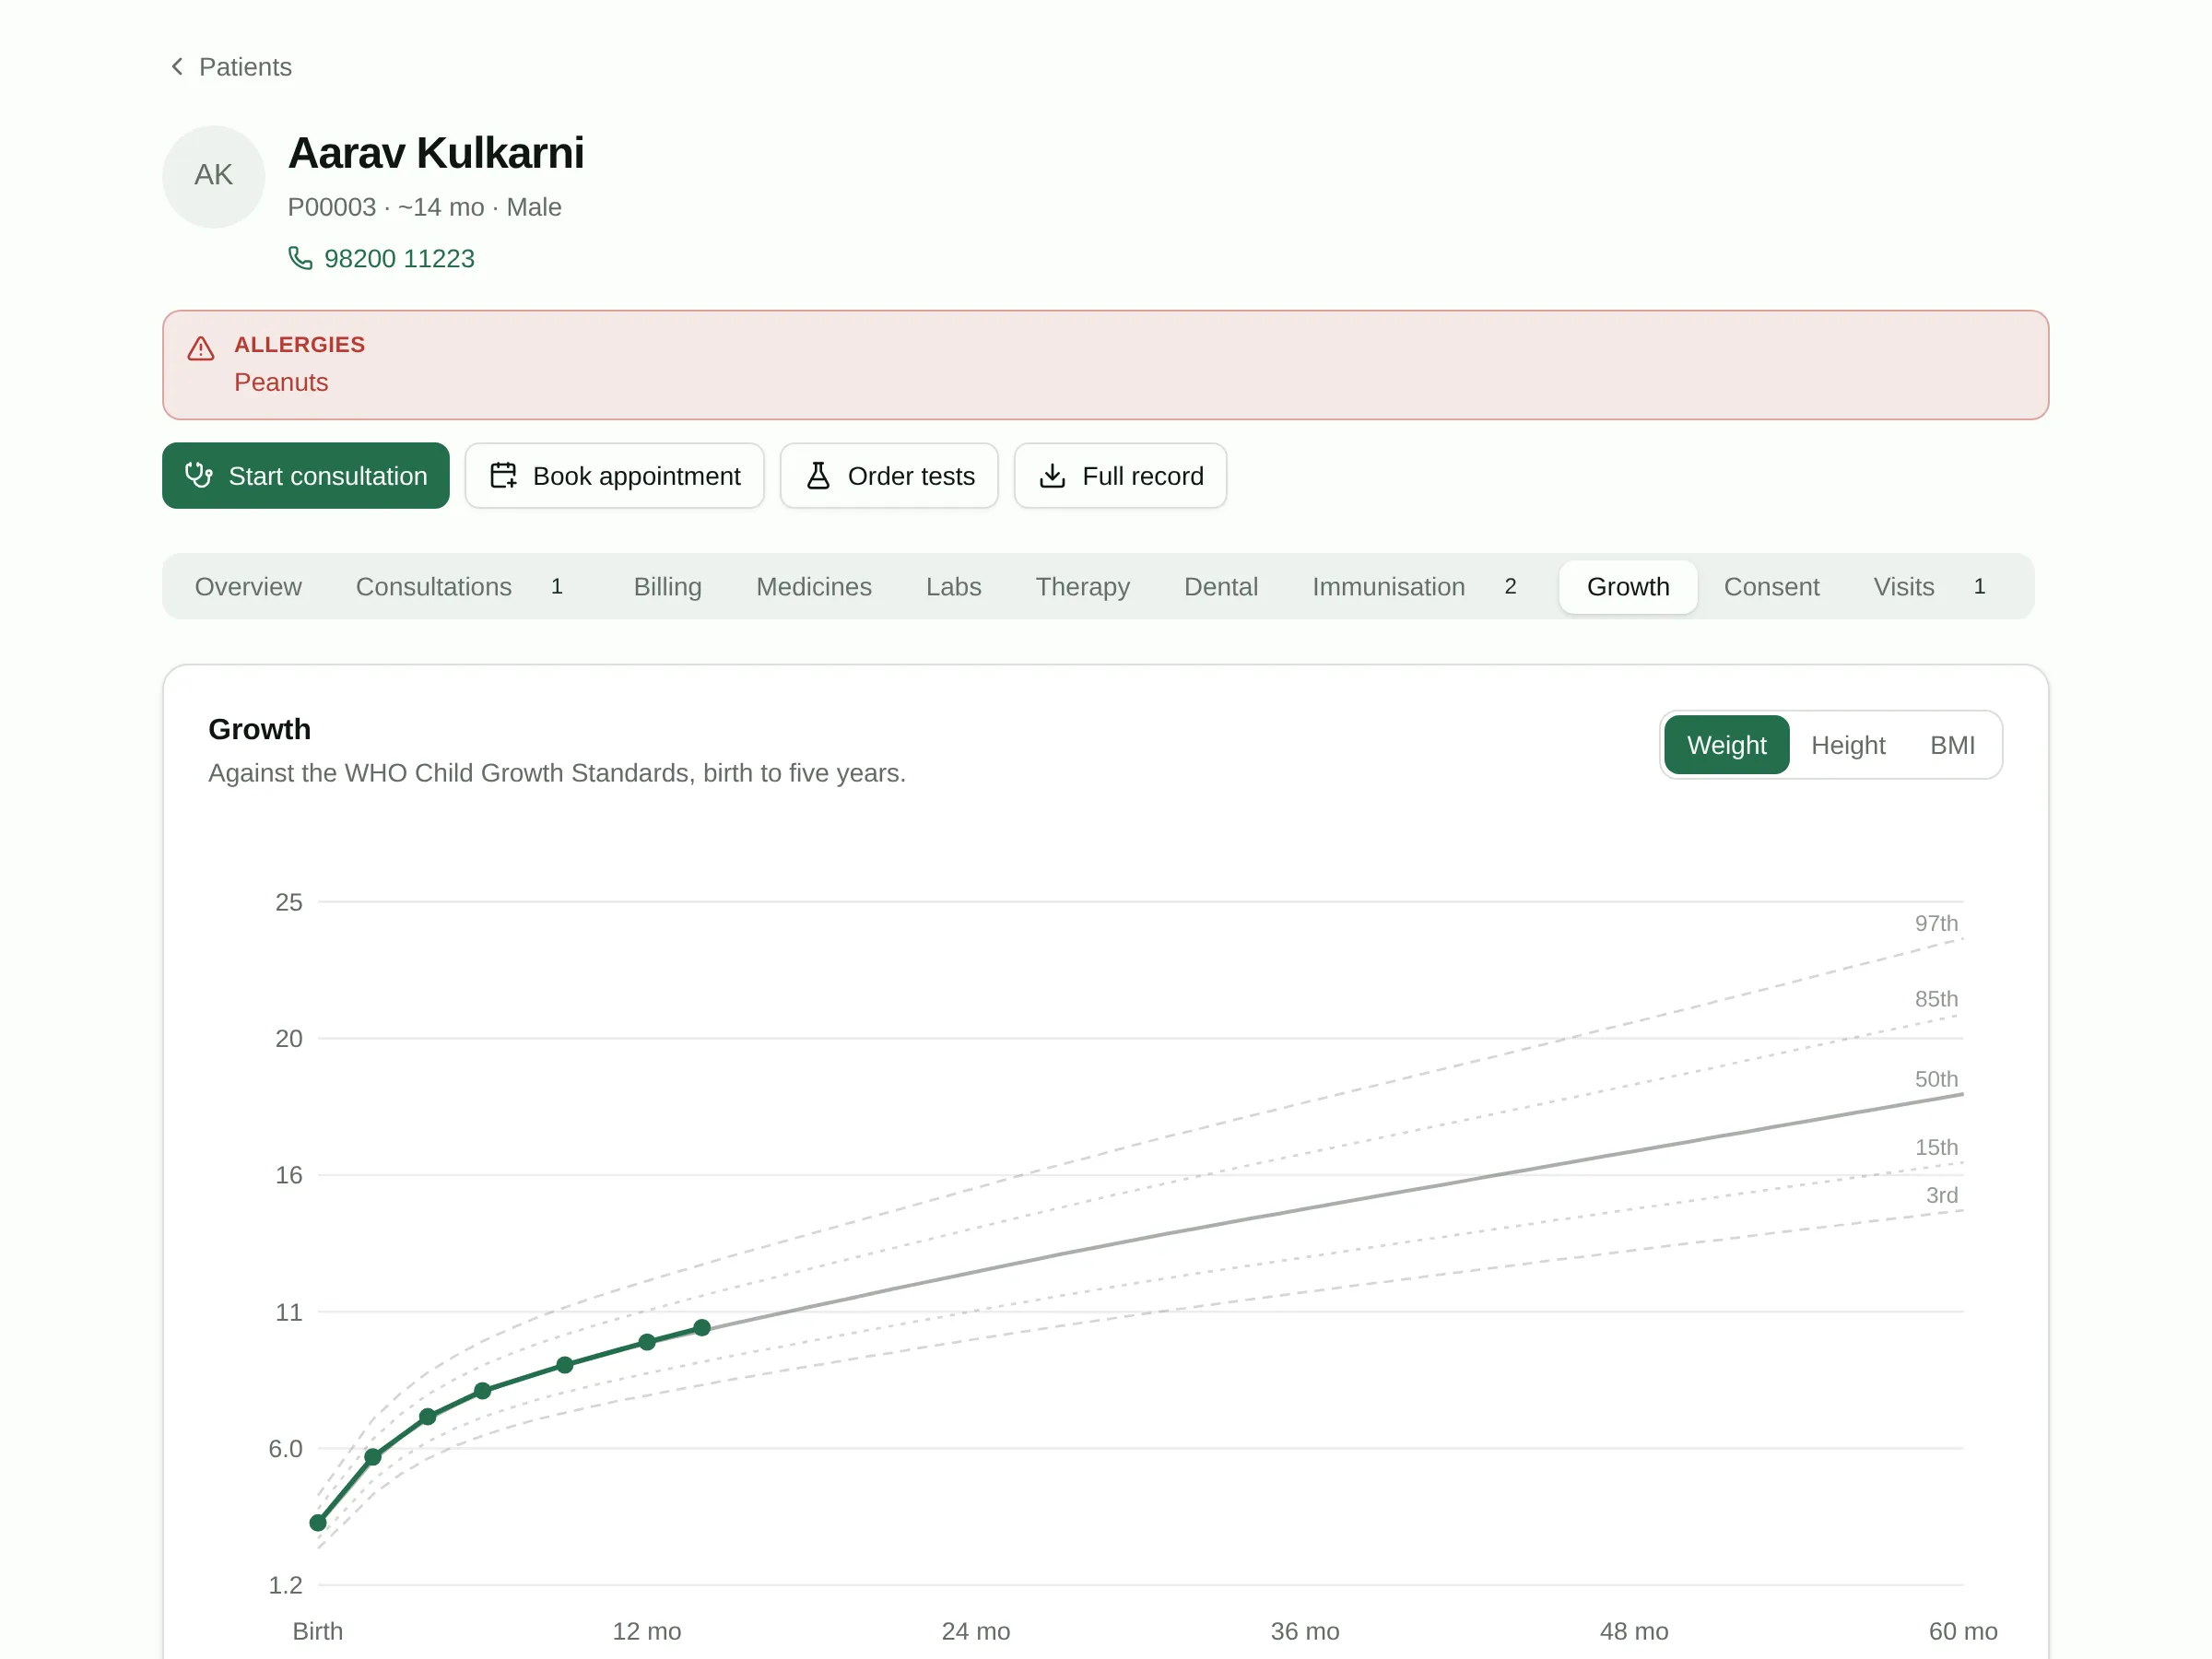The width and height of the screenshot is (2212, 1659).
Task: Click the 60 mo axis label
Action: point(1963,1631)
